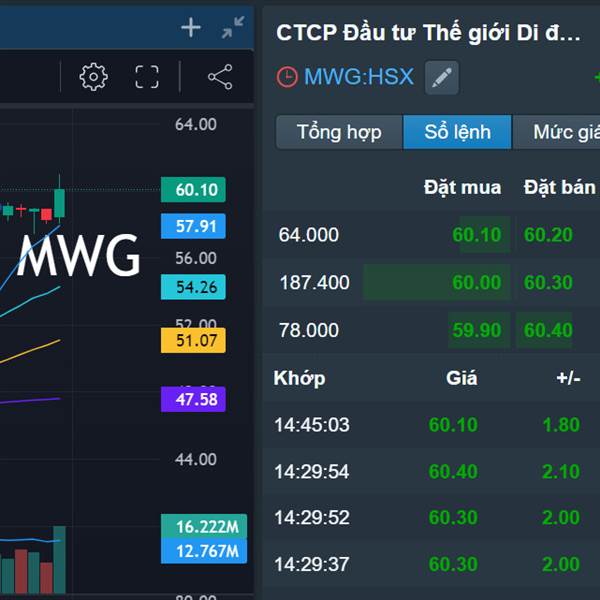Image resolution: width=600 pixels, height=600 pixels.
Task: Click ask price 60.20 in Đặt bán column
Action: [x=548, y=235]
